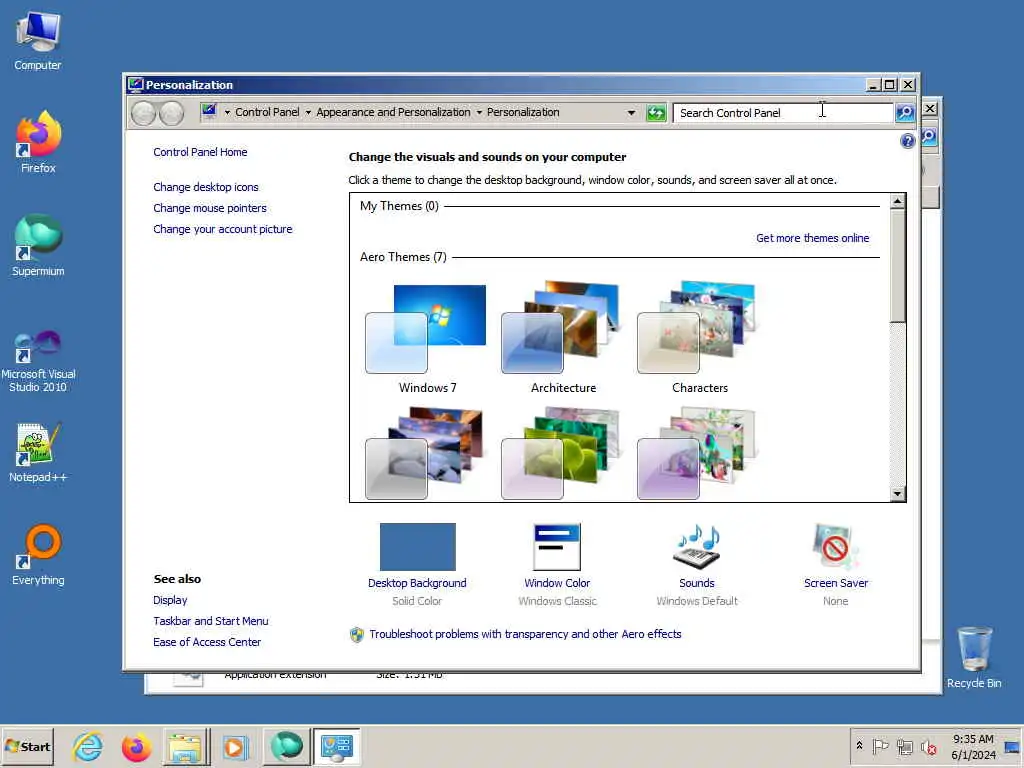Select Microsoft Visual Studio 2010 desktop shortcut
Viewport: 1024px width, 768px height.
click(x=38, y=360)
